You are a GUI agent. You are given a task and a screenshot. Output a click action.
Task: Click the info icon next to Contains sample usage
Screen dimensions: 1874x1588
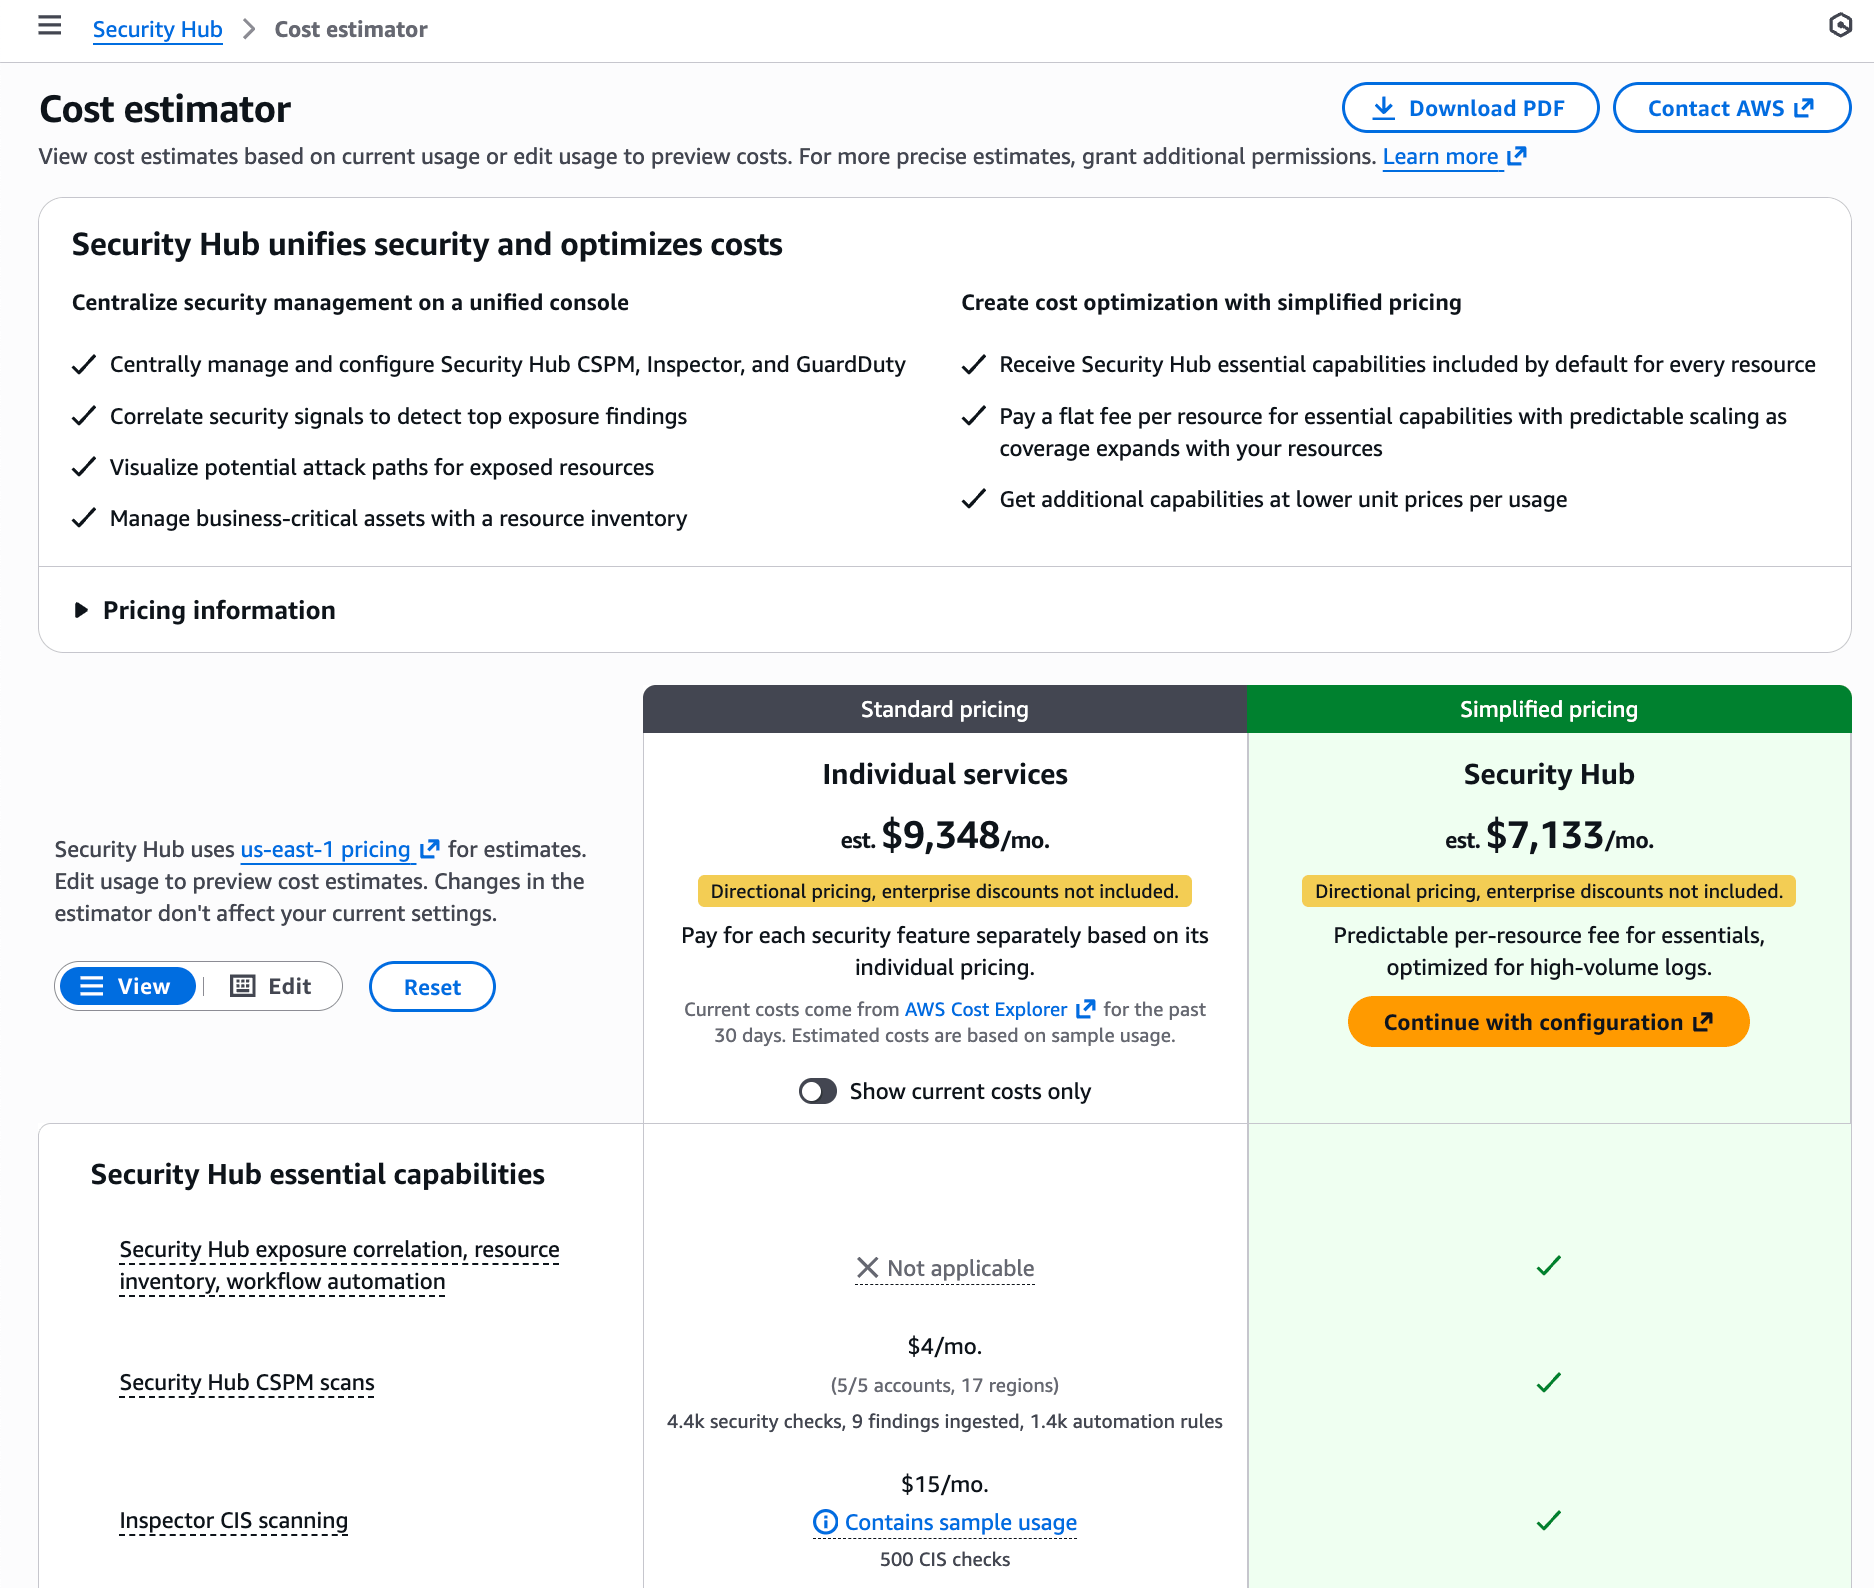point(825,1522)
